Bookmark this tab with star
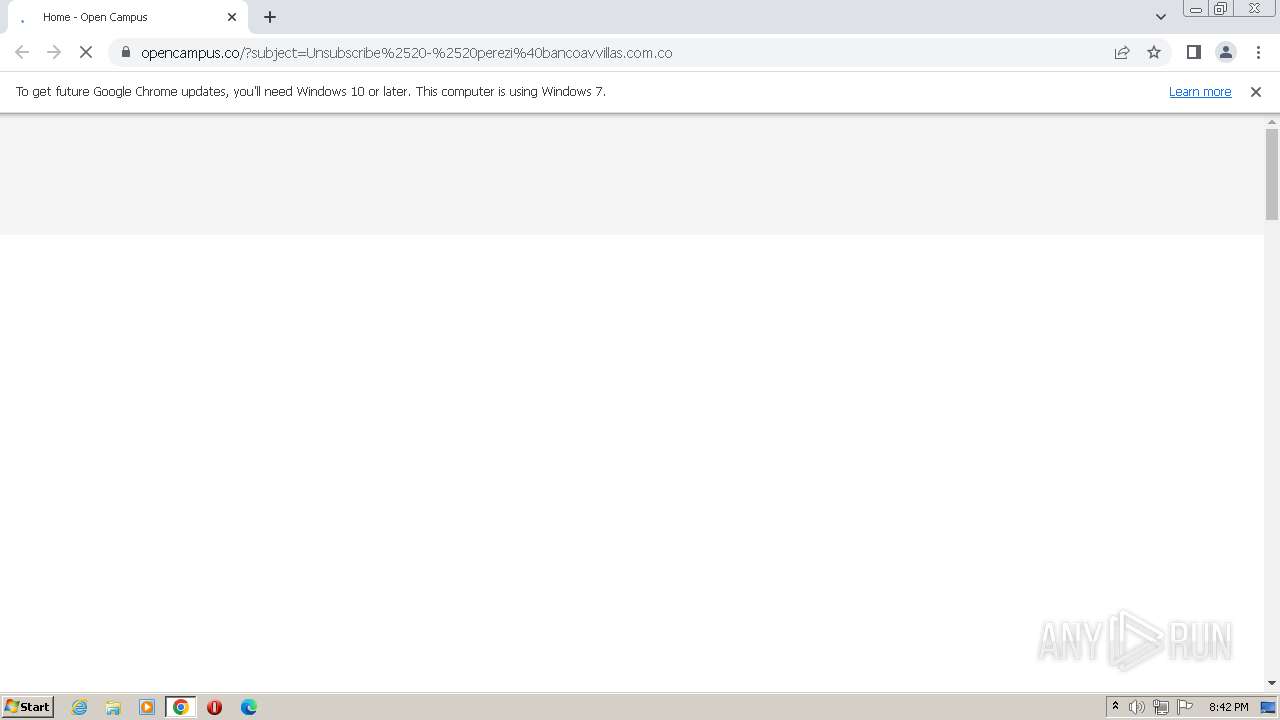Screen dimensions: 1280x720 (x=1154, y=52)
